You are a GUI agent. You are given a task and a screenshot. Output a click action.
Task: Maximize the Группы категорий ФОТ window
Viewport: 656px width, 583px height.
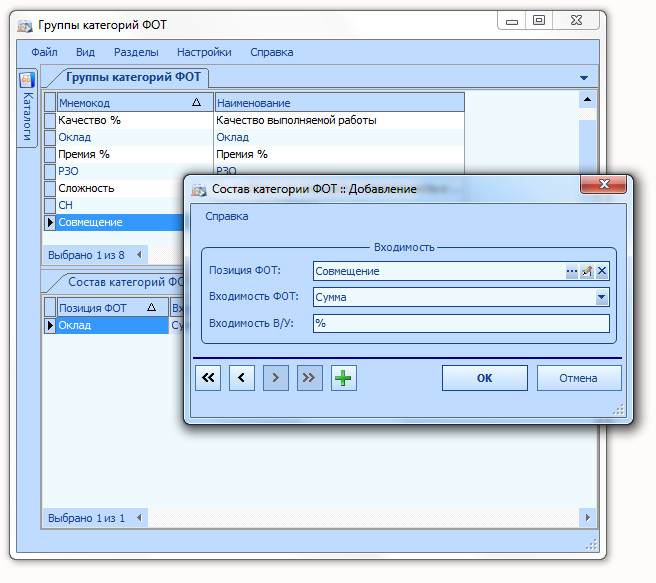pyautogui.click(x=539, y=20)
